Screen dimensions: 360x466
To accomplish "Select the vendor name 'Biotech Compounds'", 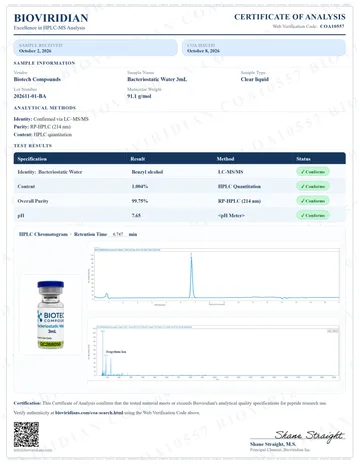I will (x=37, y=79).
